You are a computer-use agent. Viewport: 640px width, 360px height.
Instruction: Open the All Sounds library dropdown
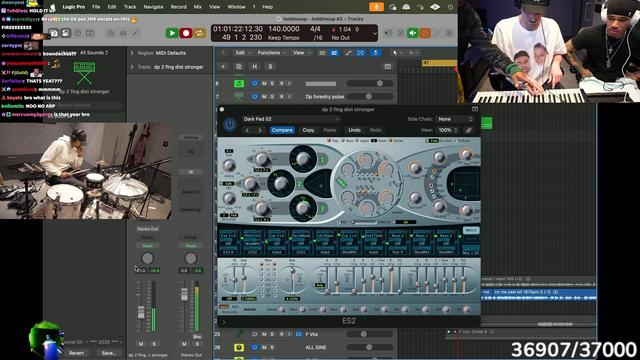point(94,53)
